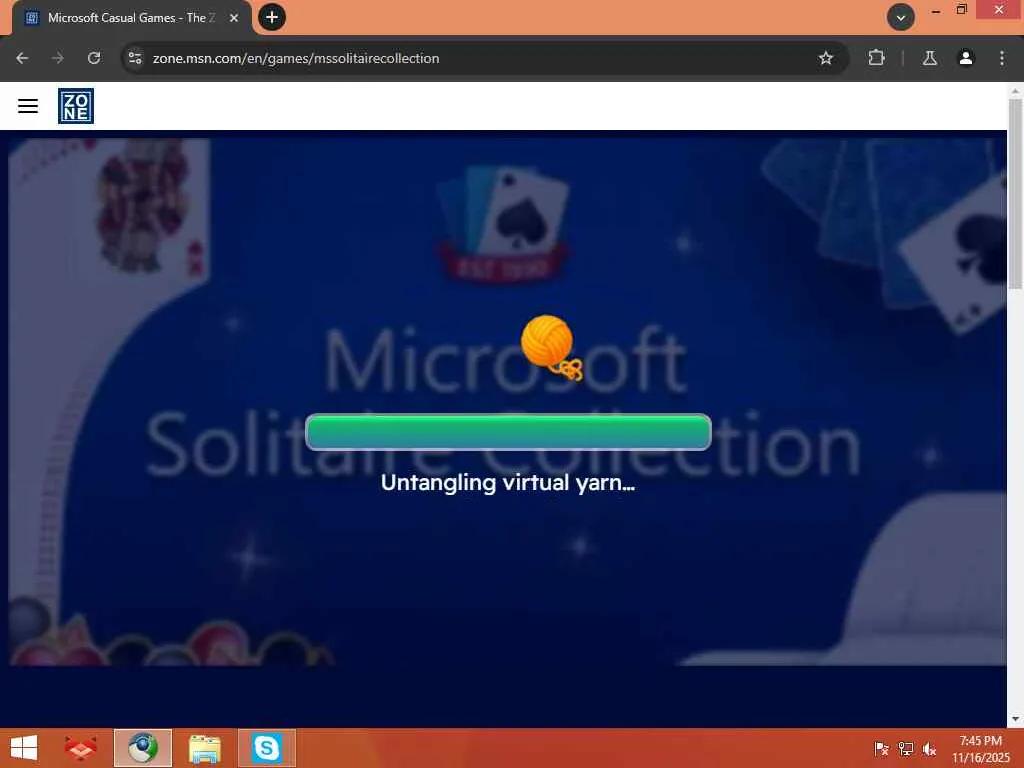Open network status tray icon
Screen dimensions: 1024x768
pyautogui.click(x=905, y=749)
